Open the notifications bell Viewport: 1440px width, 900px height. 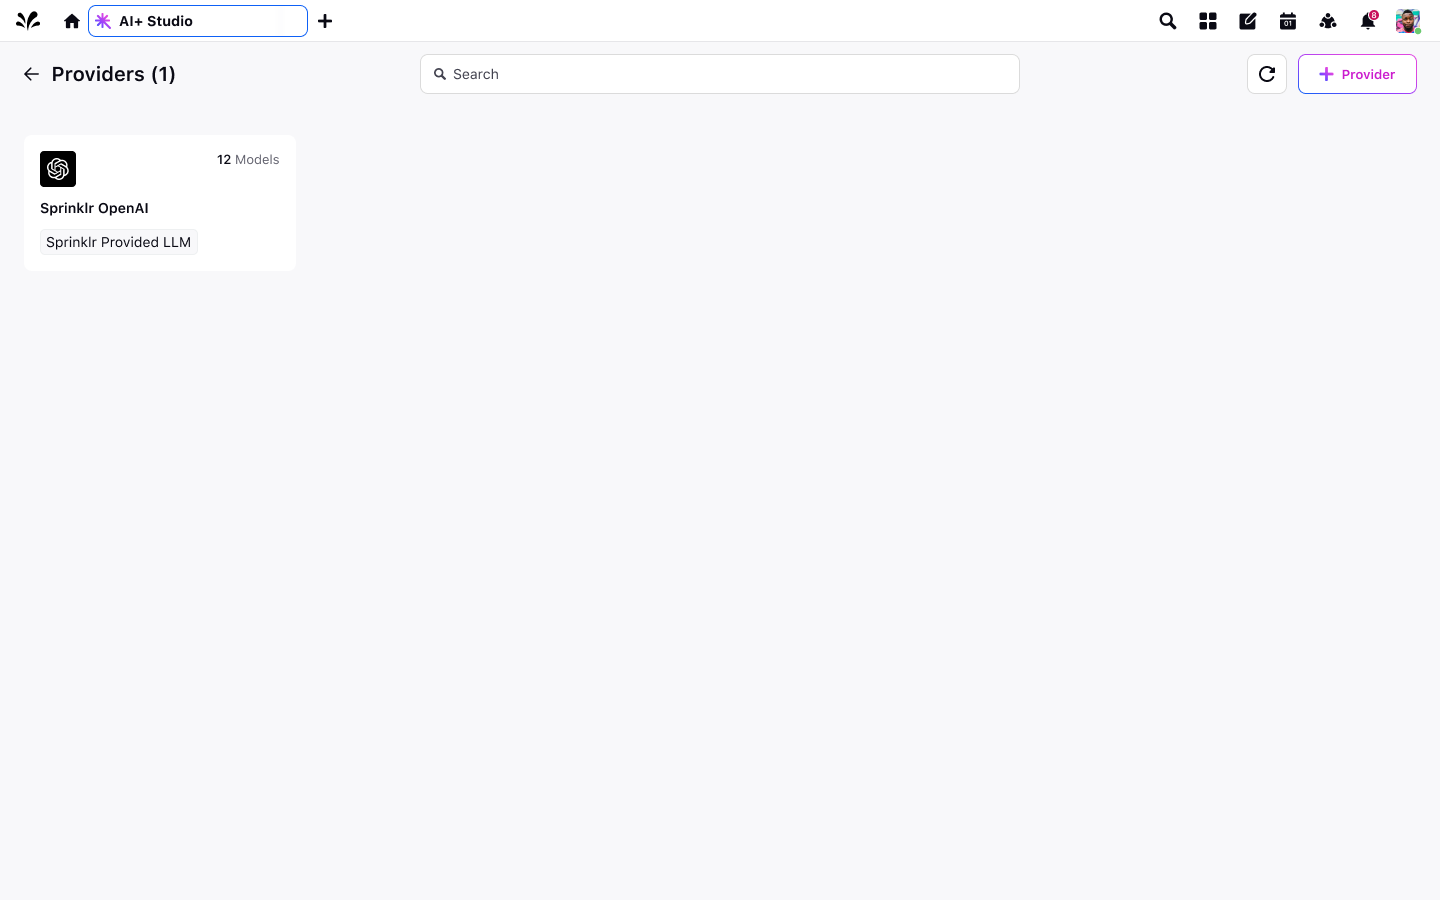click(x=1368, y=21)
